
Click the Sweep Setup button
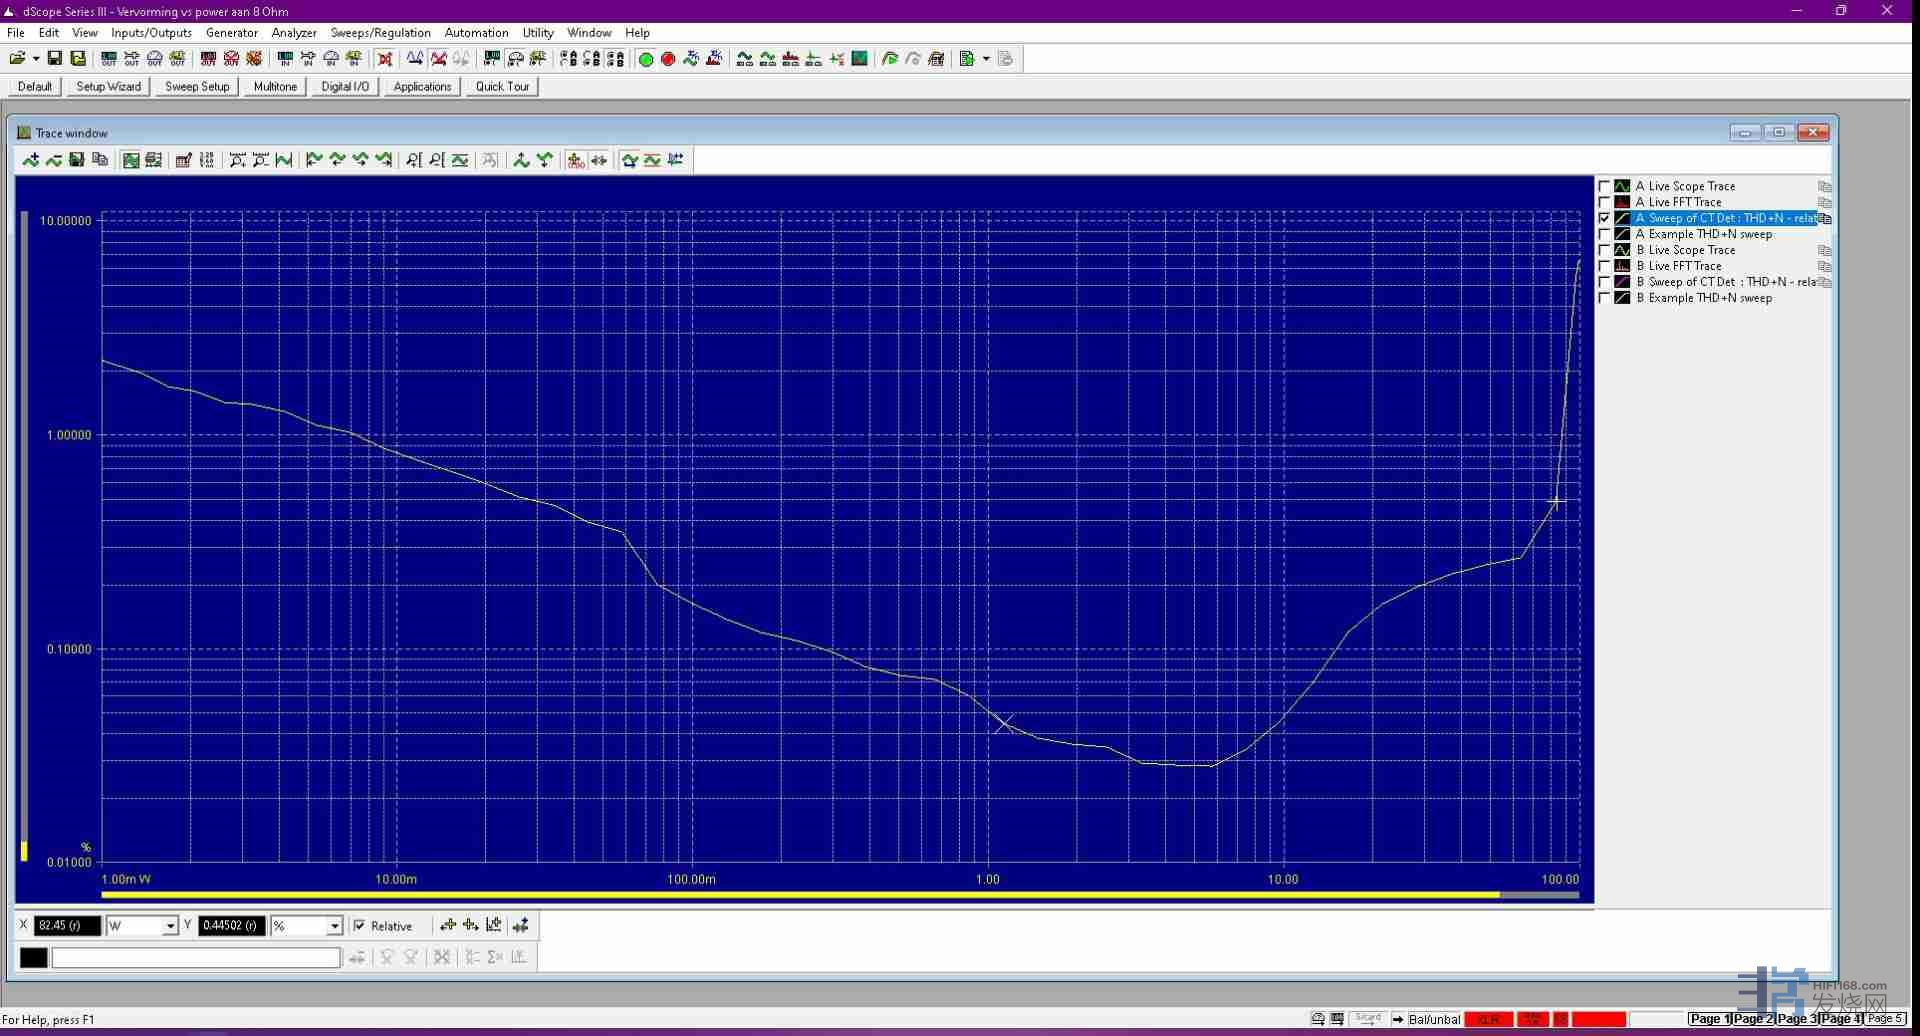(197, 87)
